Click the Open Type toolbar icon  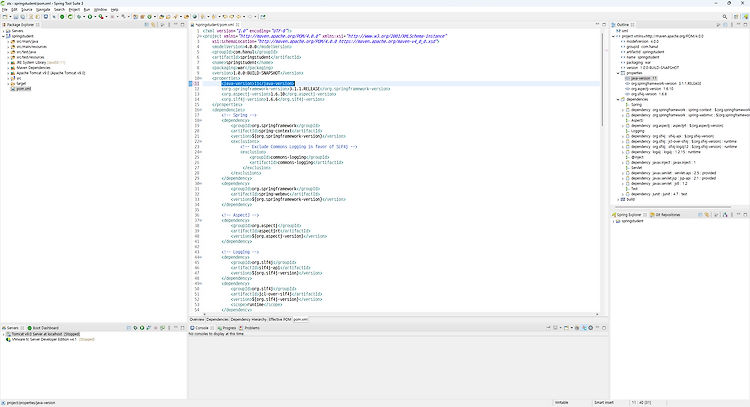pyautogui.click(x=161, y=17)
